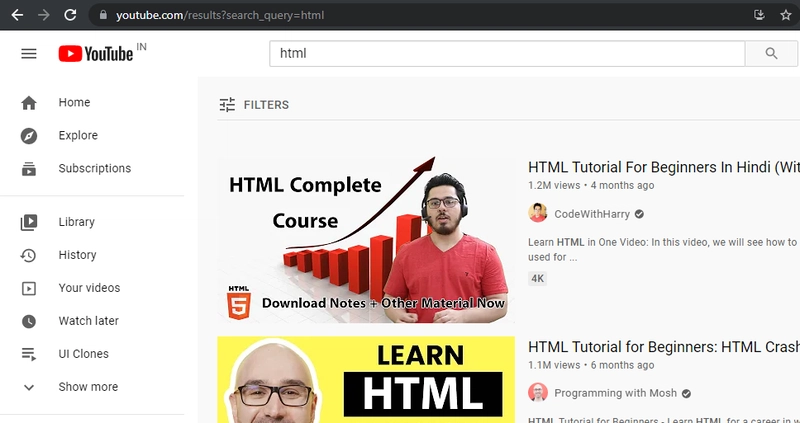The width and height of the screenshot is (800, 423).
Task: Click the Watch later clock icon
Action: [x=29, y=321]
